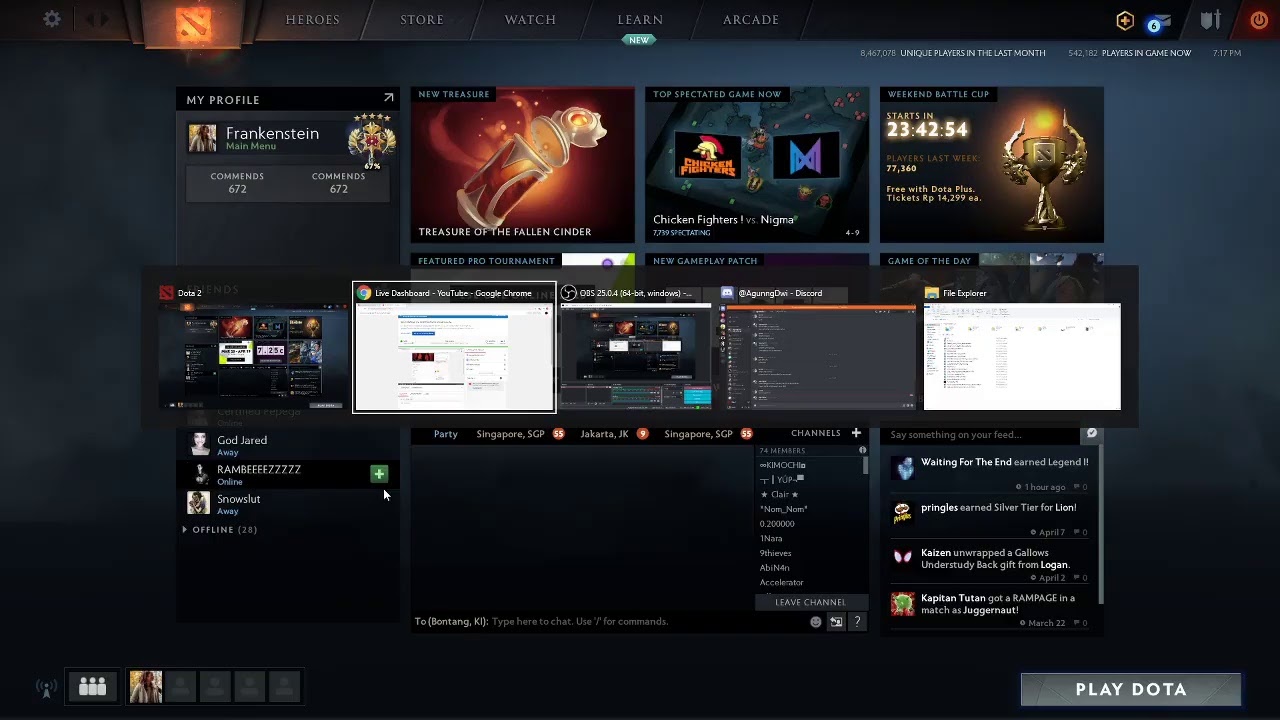Select member 9thieves in channel list
Image resolution: width=1280 pixels, height=720 pixels.
(x=776, y=553)
